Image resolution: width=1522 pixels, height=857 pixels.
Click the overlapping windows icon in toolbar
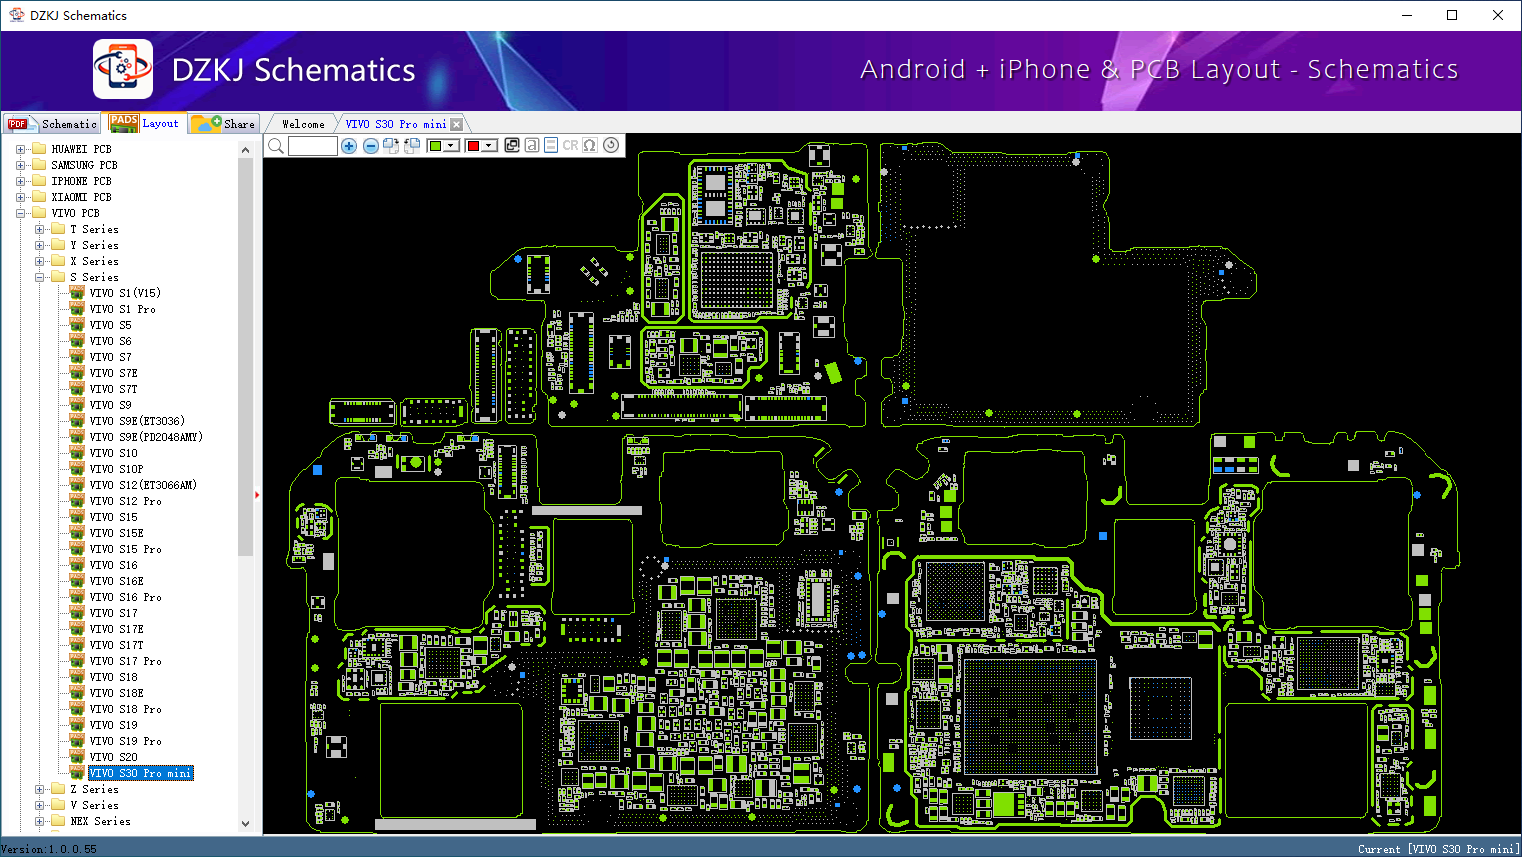512,145
